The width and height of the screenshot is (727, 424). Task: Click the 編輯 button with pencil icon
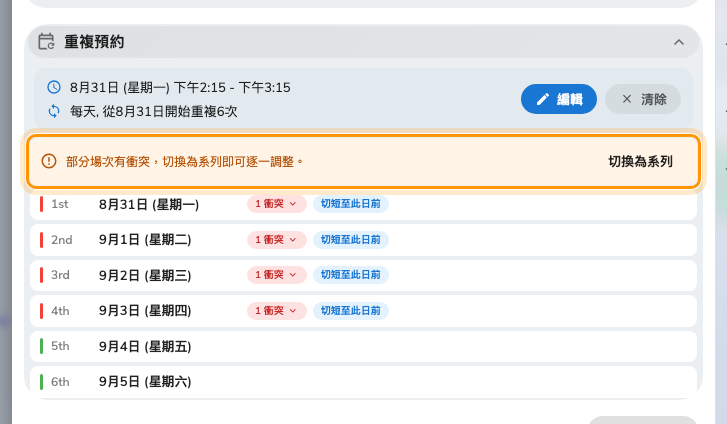tap(559, 99)
